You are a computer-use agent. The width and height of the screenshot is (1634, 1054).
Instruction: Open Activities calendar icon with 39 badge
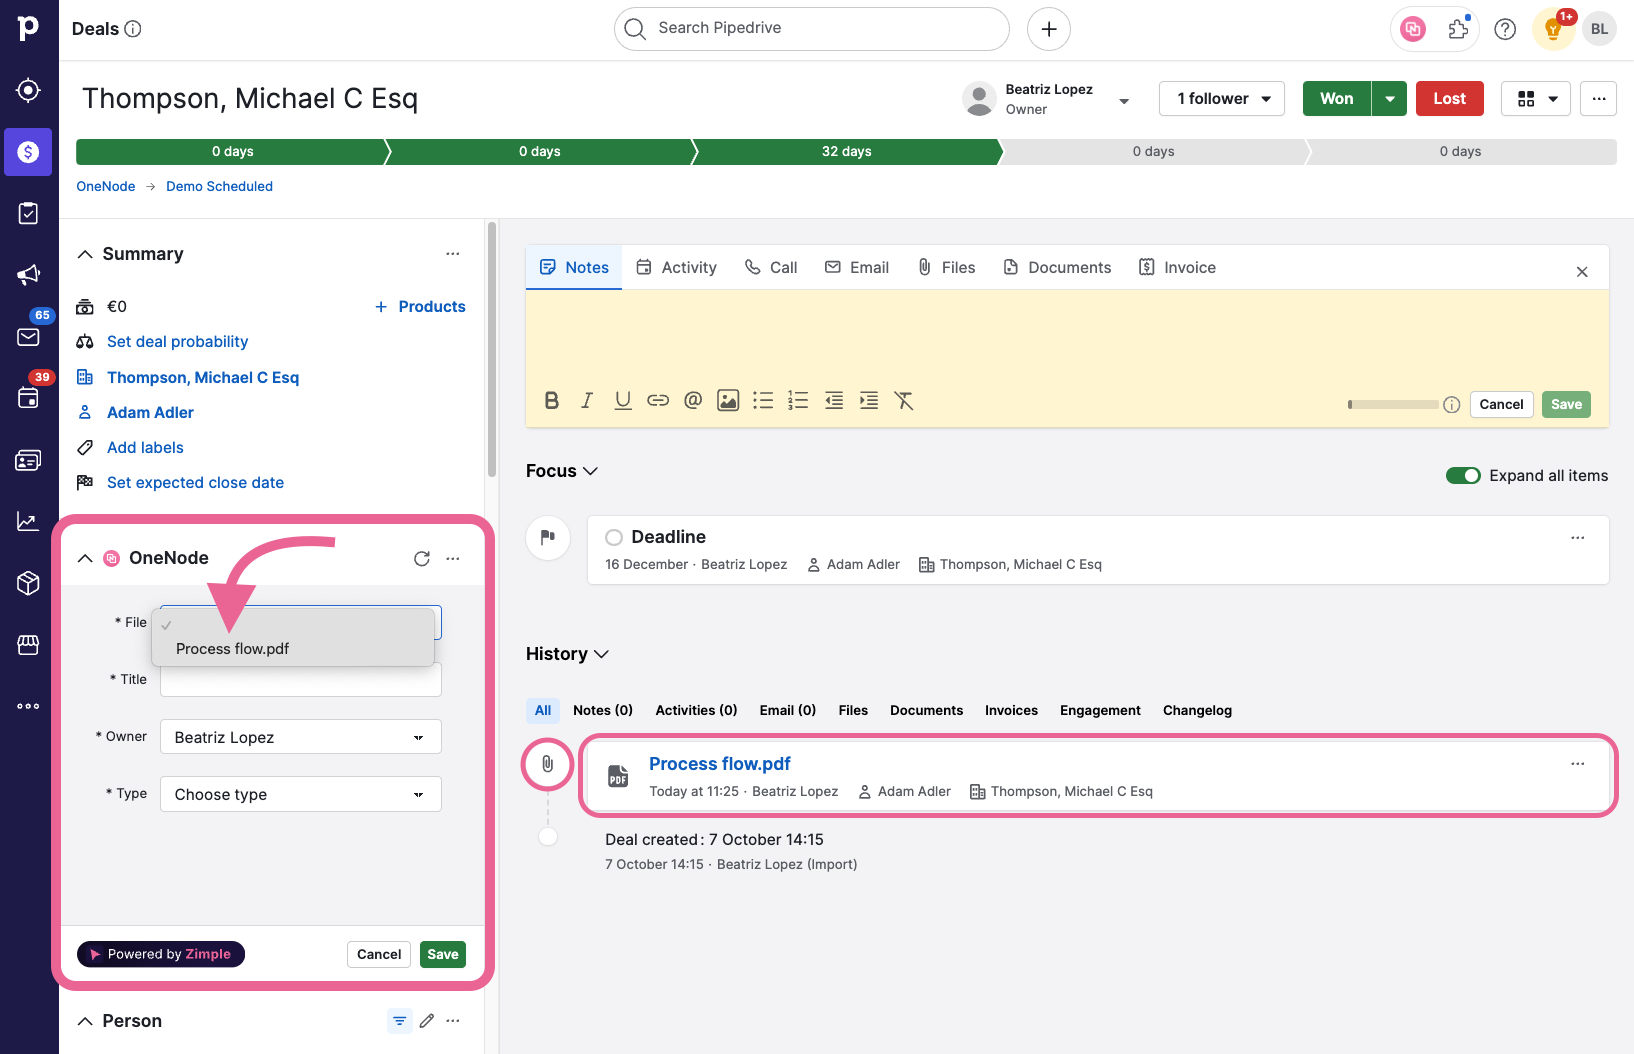pos(28,398)
